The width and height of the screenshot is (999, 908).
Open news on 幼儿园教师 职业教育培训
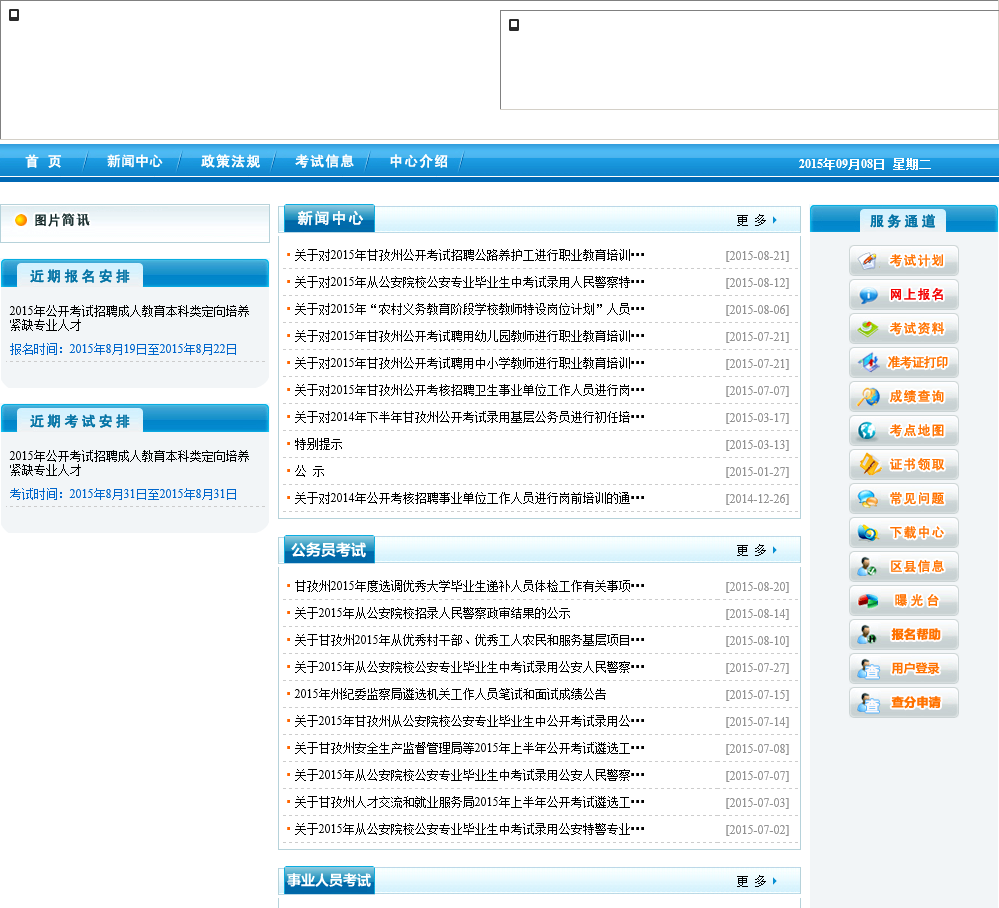469,336
